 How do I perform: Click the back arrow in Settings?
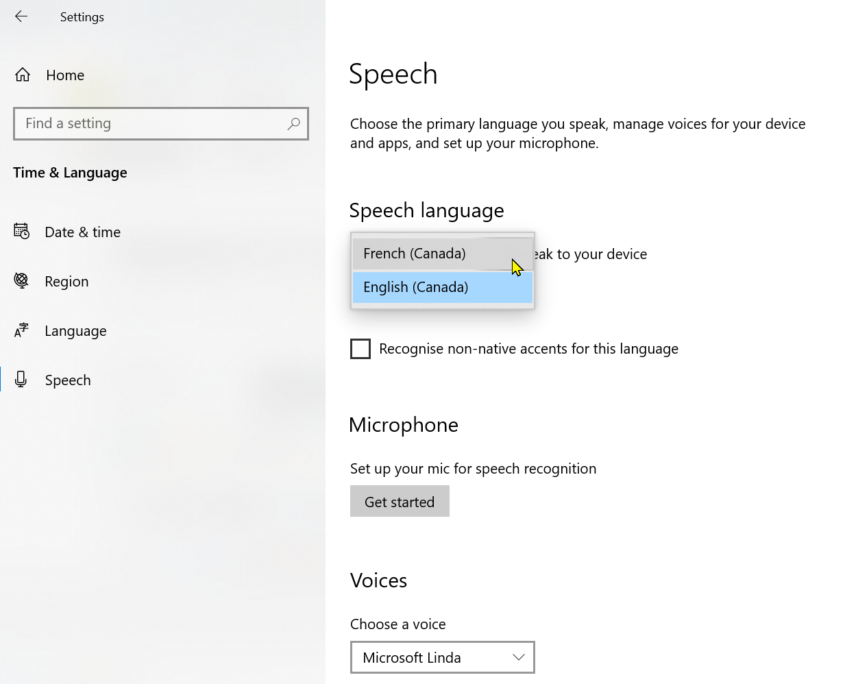(20, 16)
